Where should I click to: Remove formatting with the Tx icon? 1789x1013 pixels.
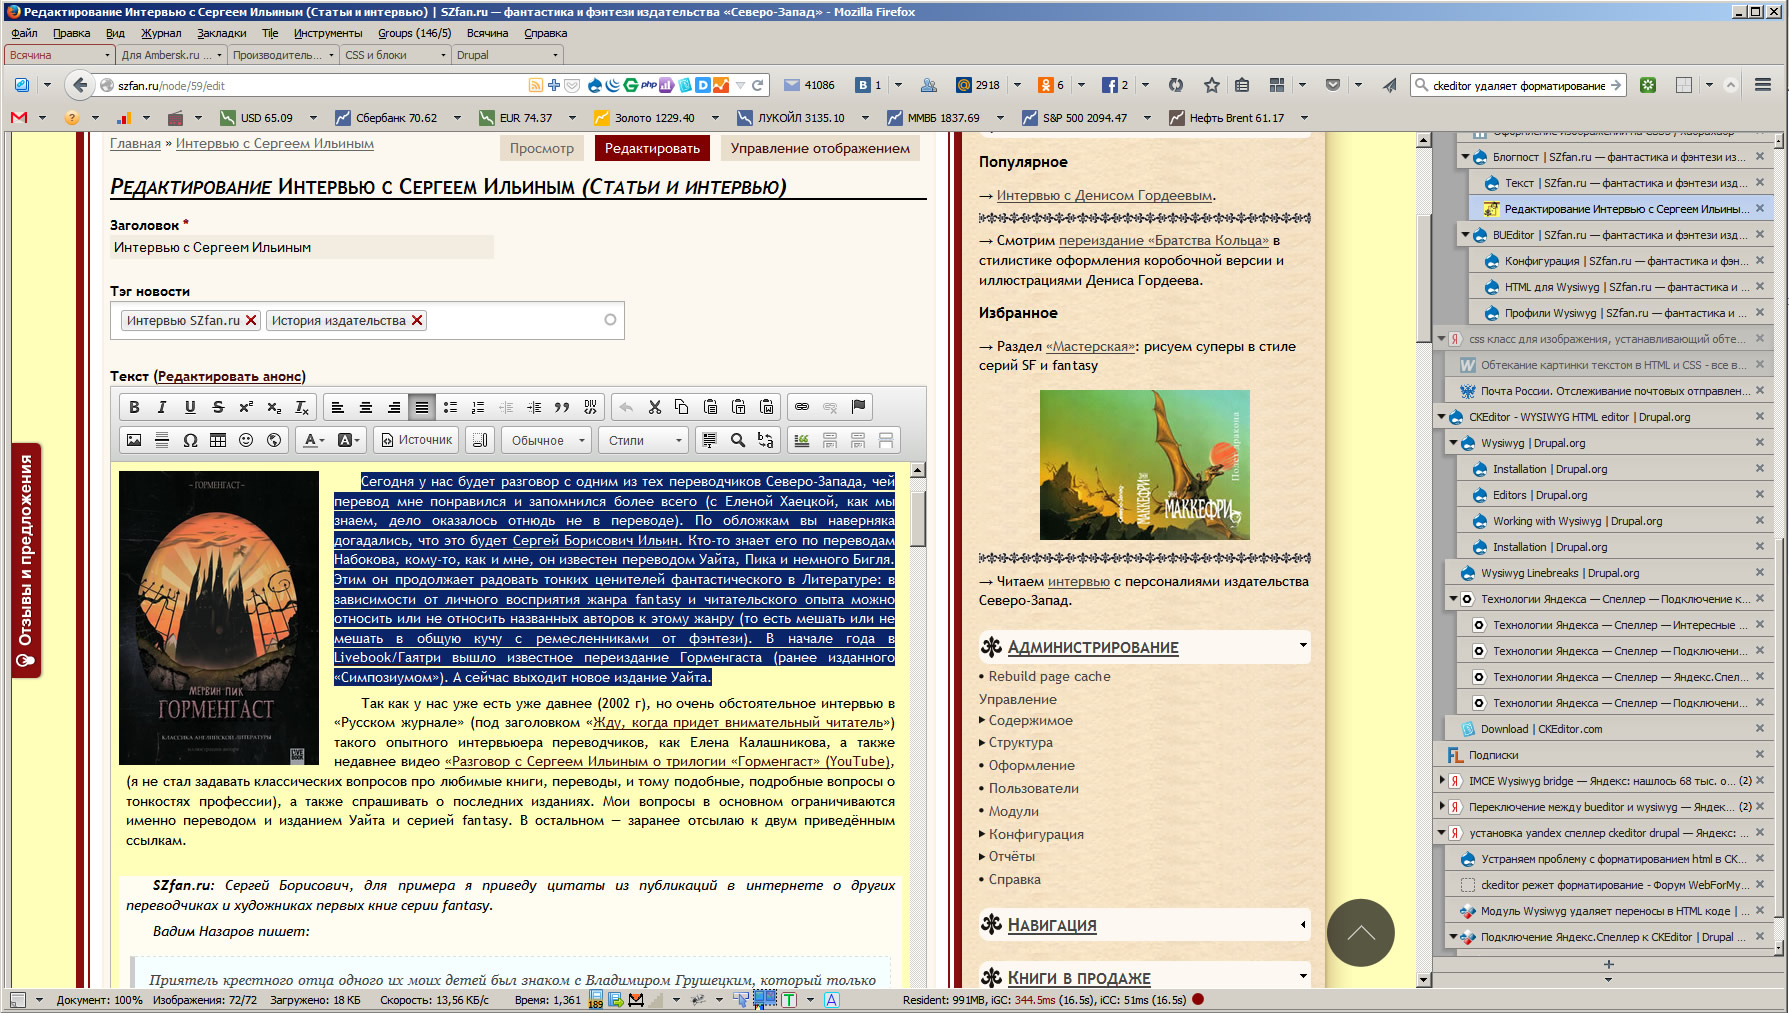(302, 407)
